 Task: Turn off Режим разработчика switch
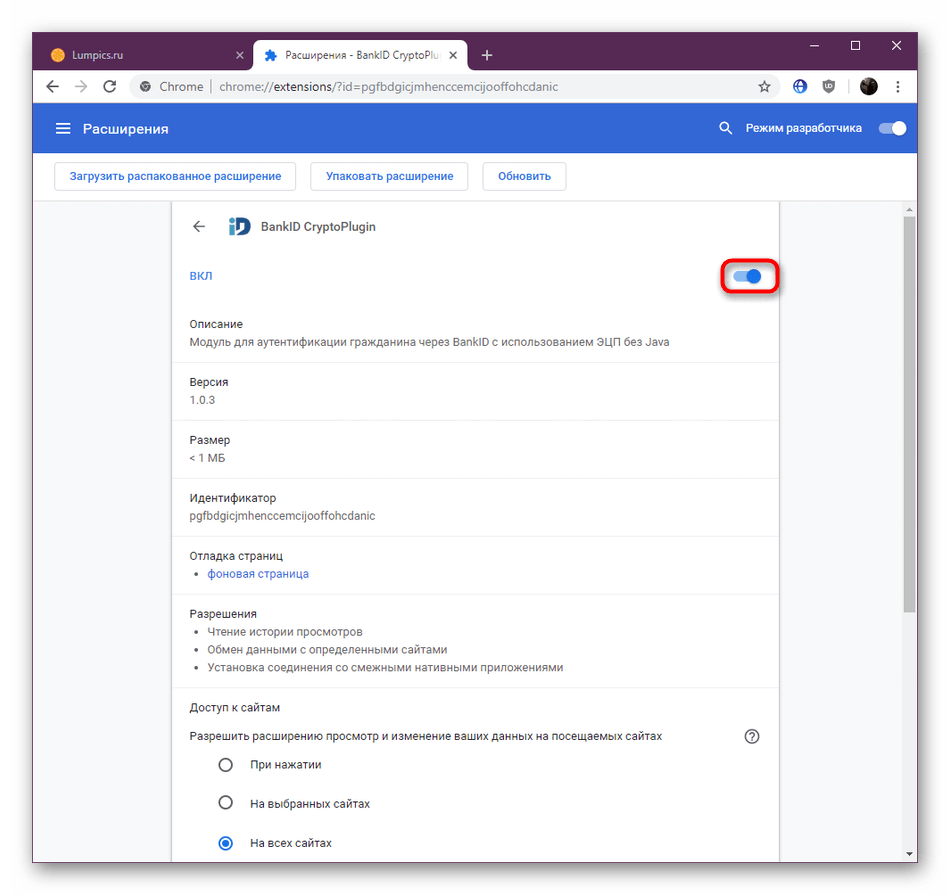[891, 128]
